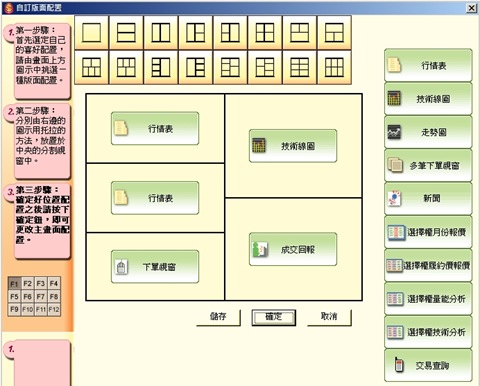
Task: Confirm with the 確定 button
Action: (x=274, y=317)
